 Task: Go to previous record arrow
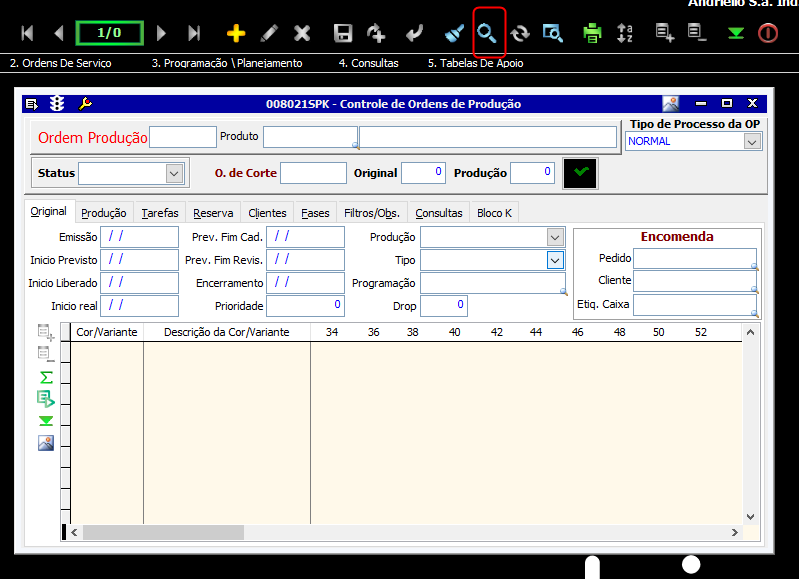coord(59,33)
